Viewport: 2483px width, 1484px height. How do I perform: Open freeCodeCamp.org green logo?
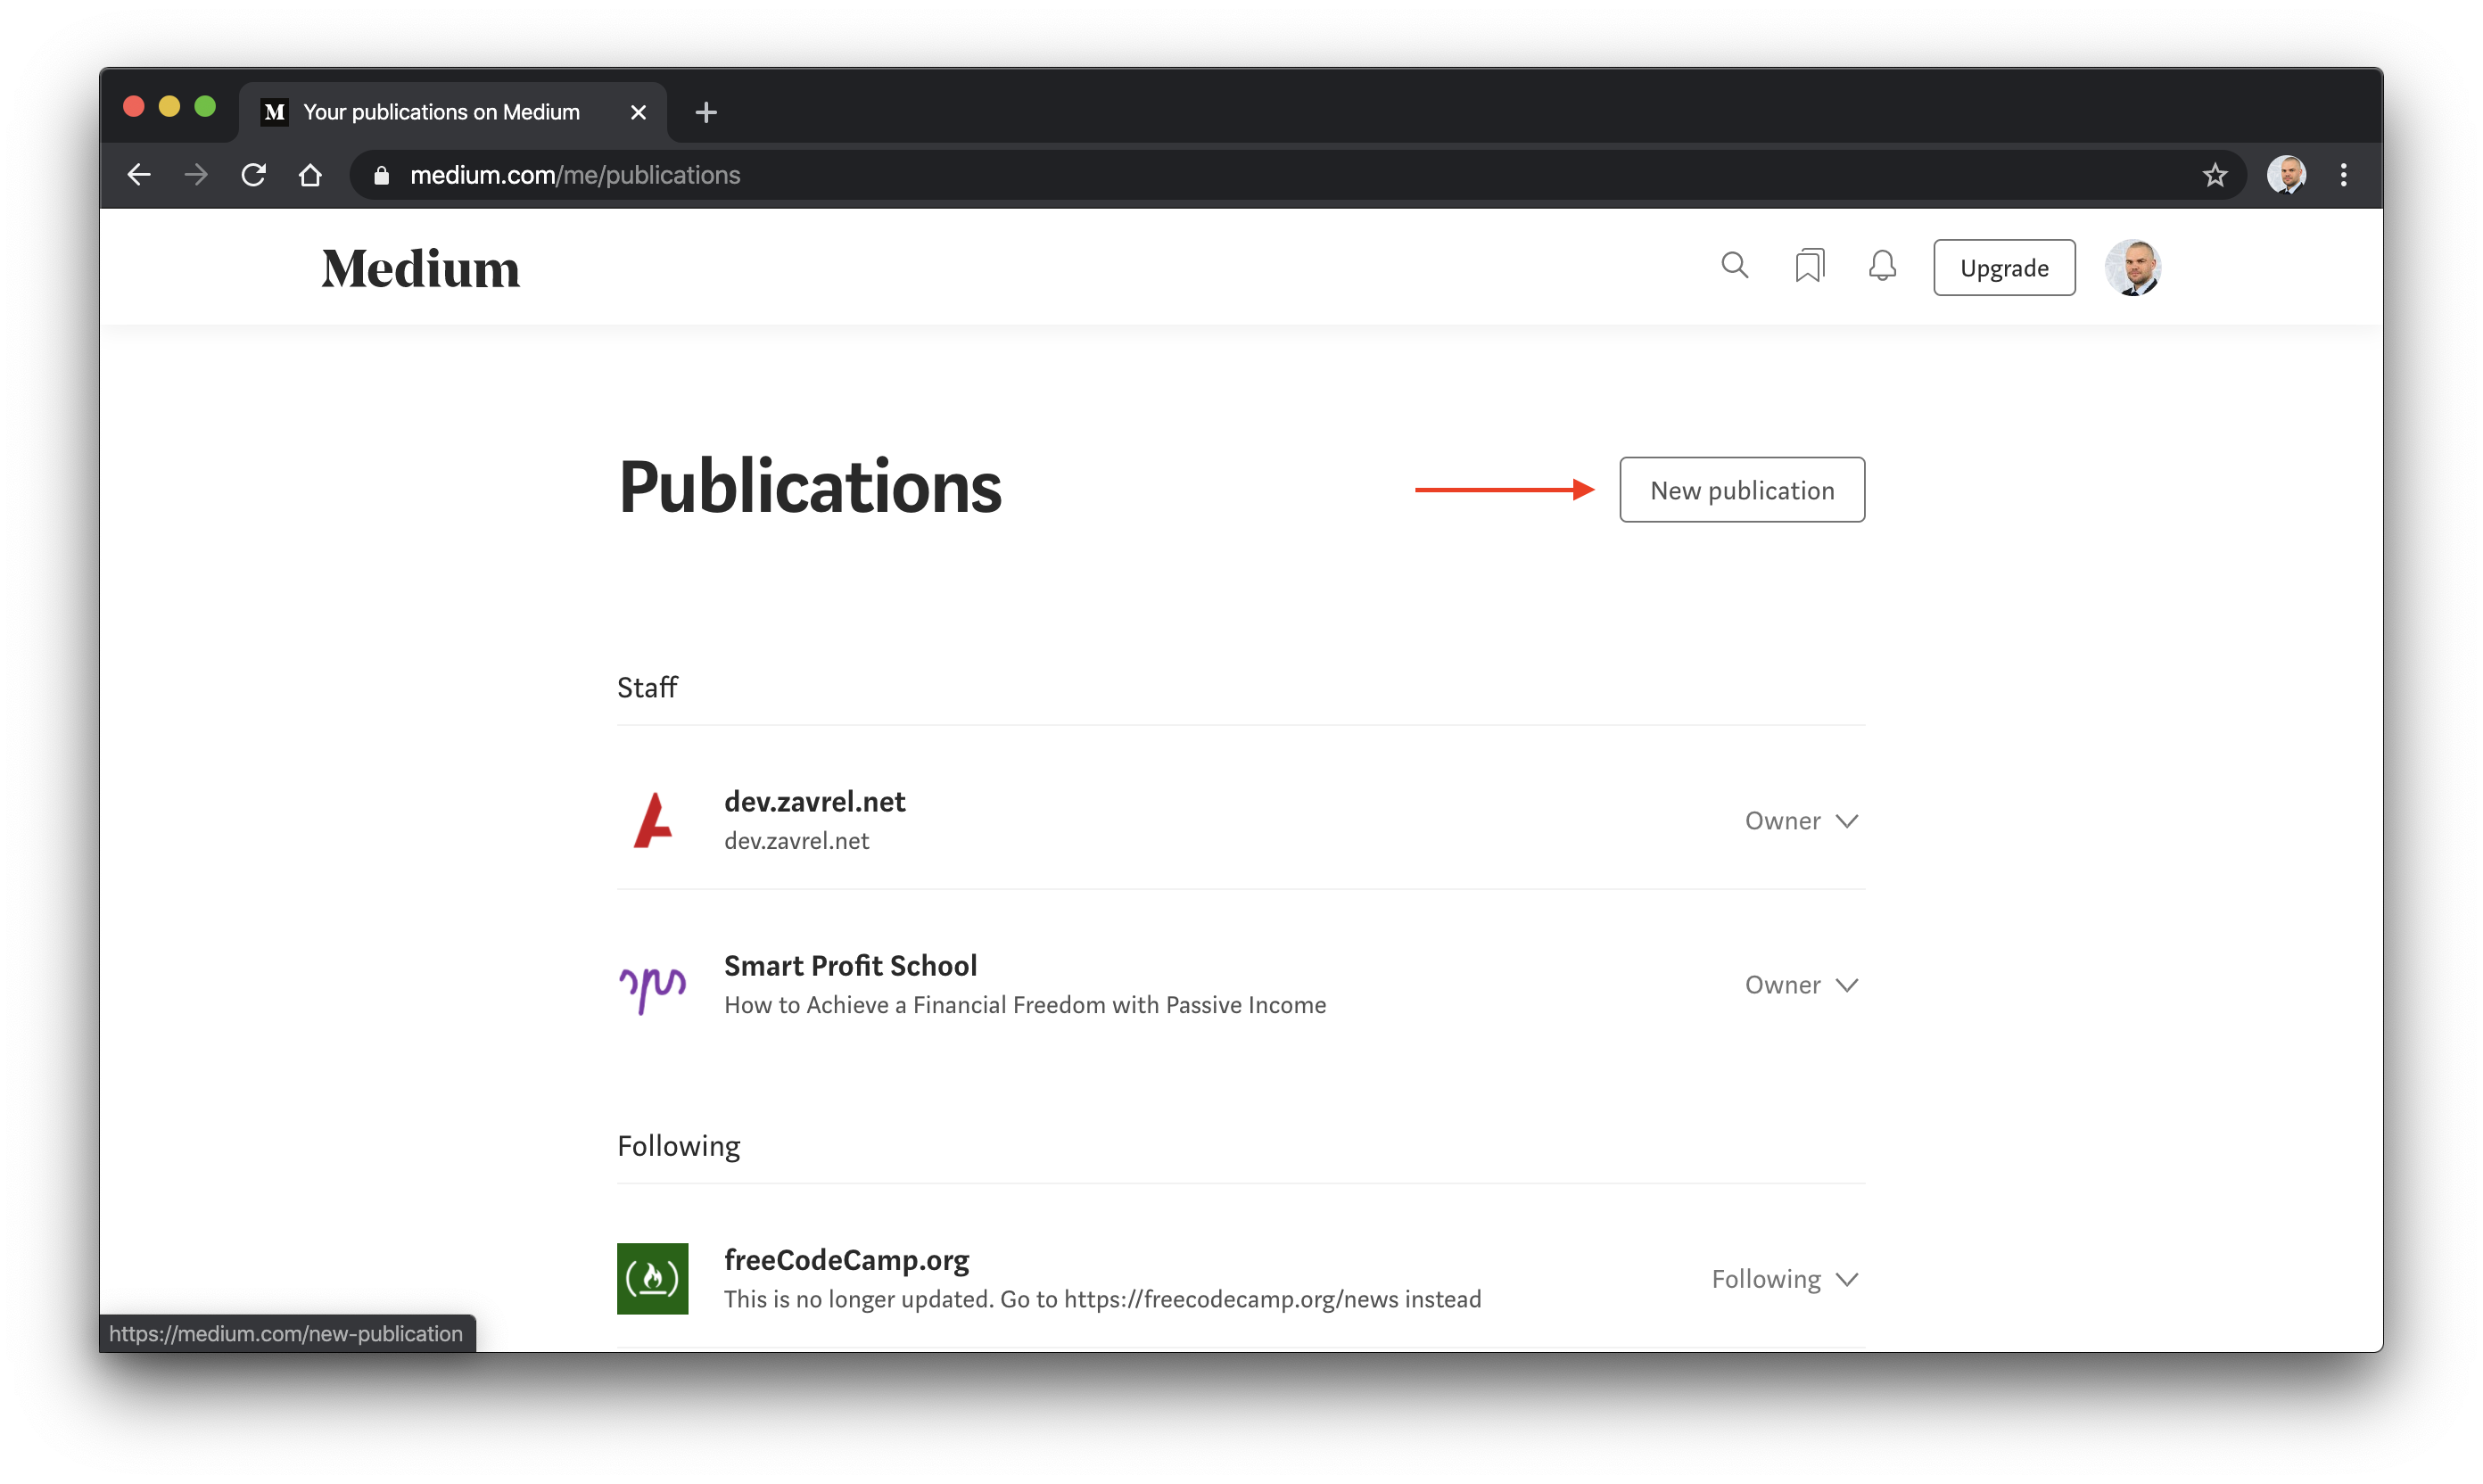(x=652, y=1278)
